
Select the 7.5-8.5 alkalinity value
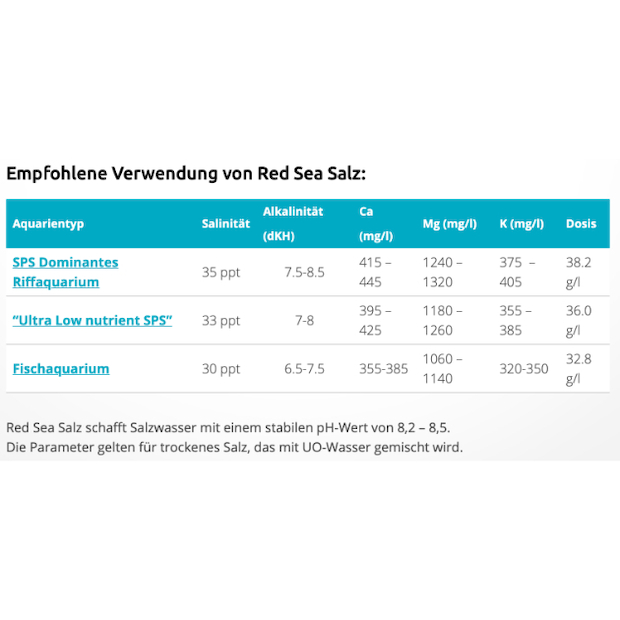coord(304,272)
